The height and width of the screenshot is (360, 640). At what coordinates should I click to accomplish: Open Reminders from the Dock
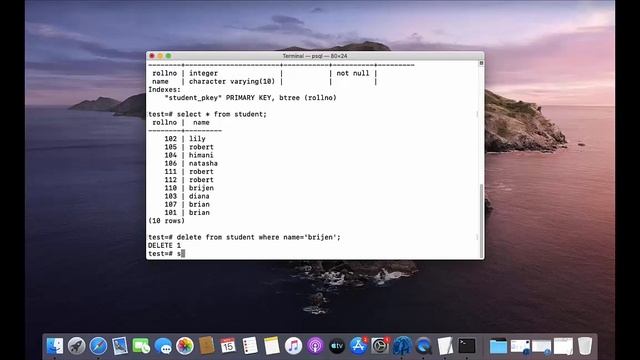pos(250,346)
